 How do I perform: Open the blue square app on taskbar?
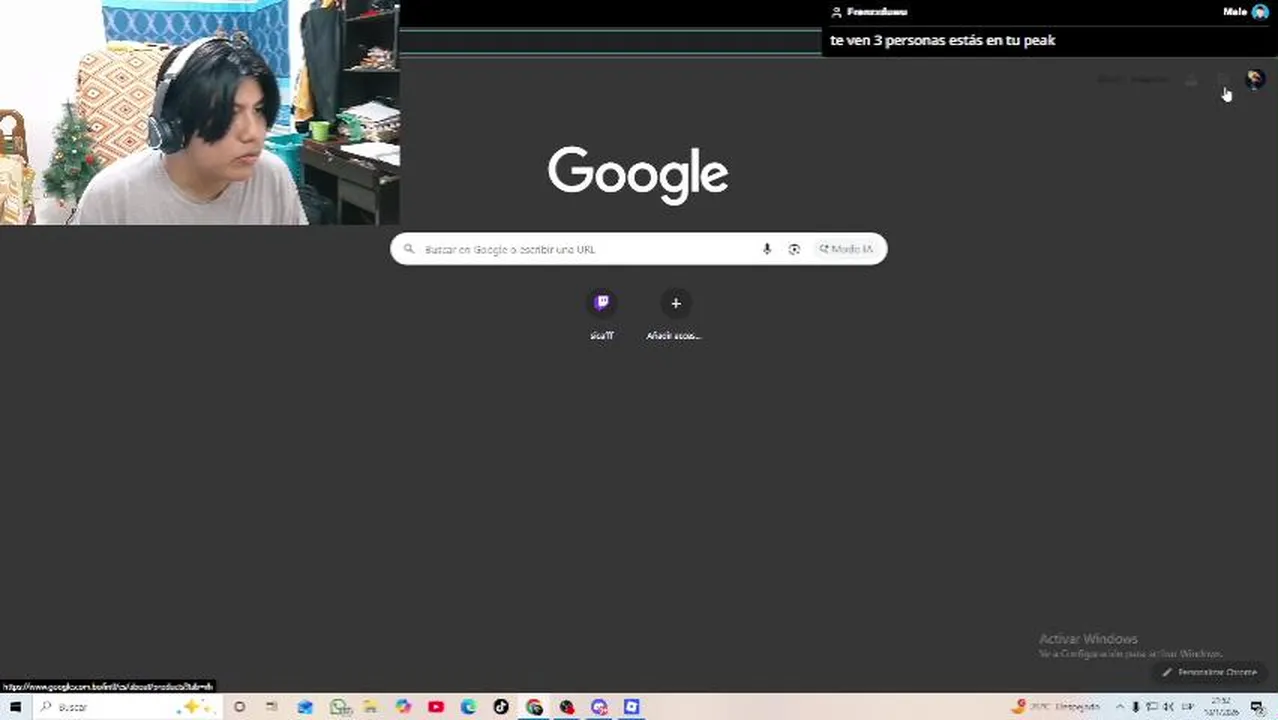pos(632,707)
